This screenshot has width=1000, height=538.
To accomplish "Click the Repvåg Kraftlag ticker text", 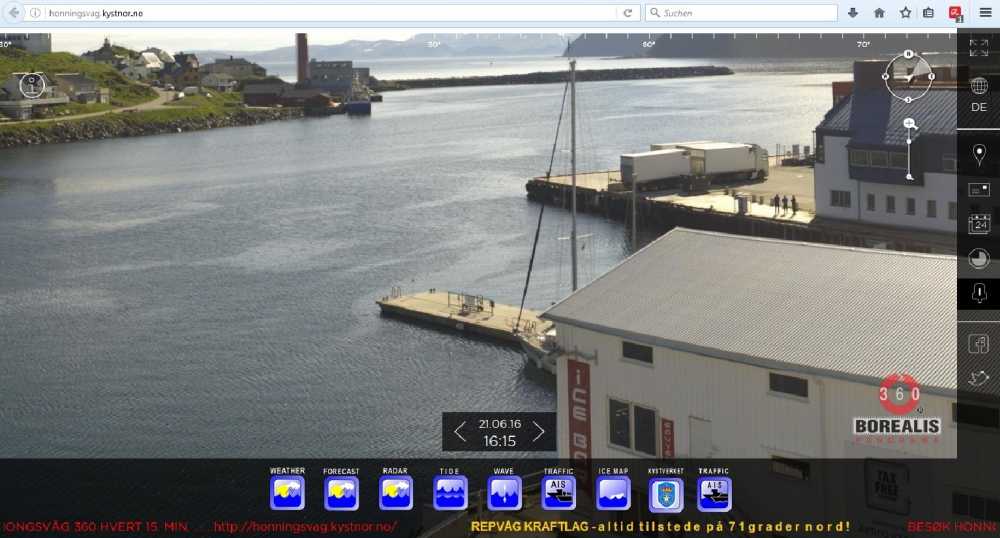I will click(660, 527).
